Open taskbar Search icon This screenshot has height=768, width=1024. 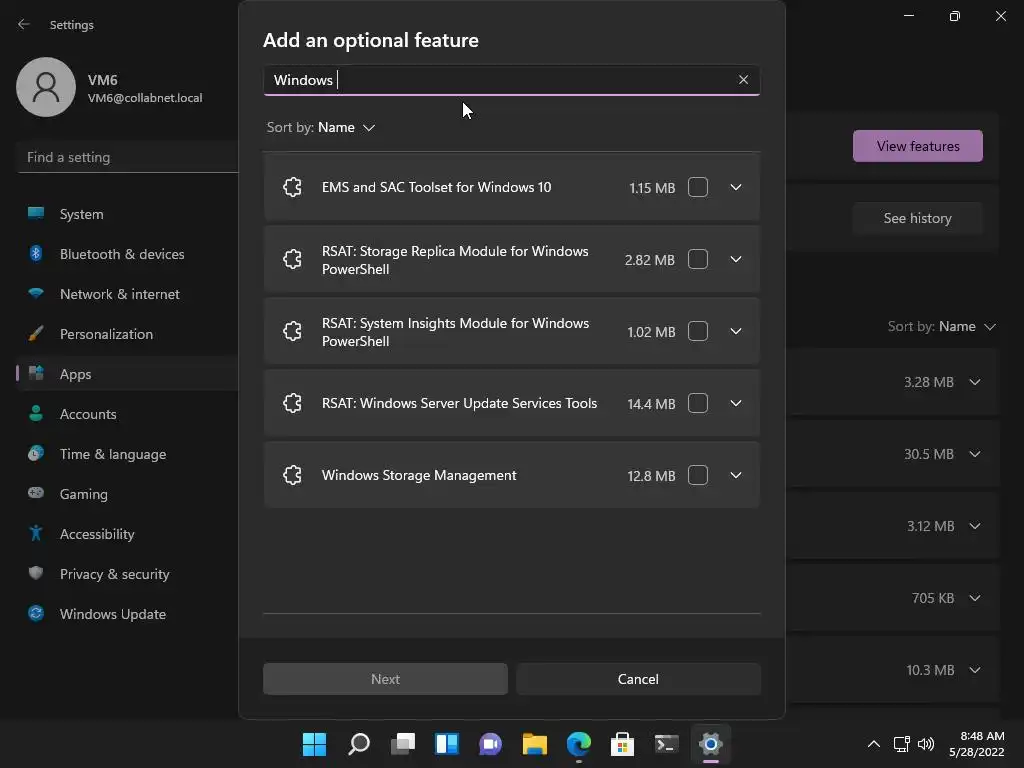point(358,744)
